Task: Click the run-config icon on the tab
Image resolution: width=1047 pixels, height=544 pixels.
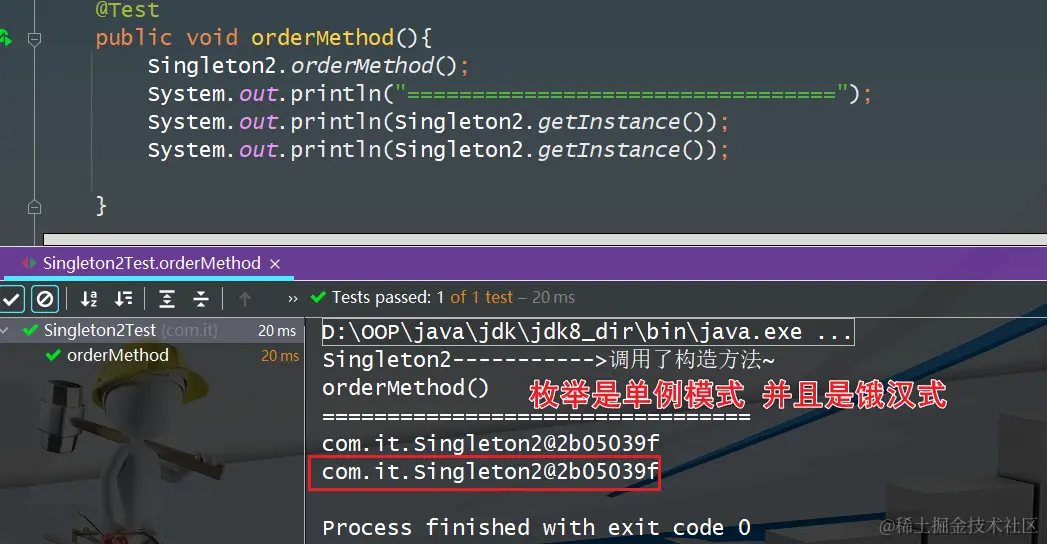Action: (29, 263)
